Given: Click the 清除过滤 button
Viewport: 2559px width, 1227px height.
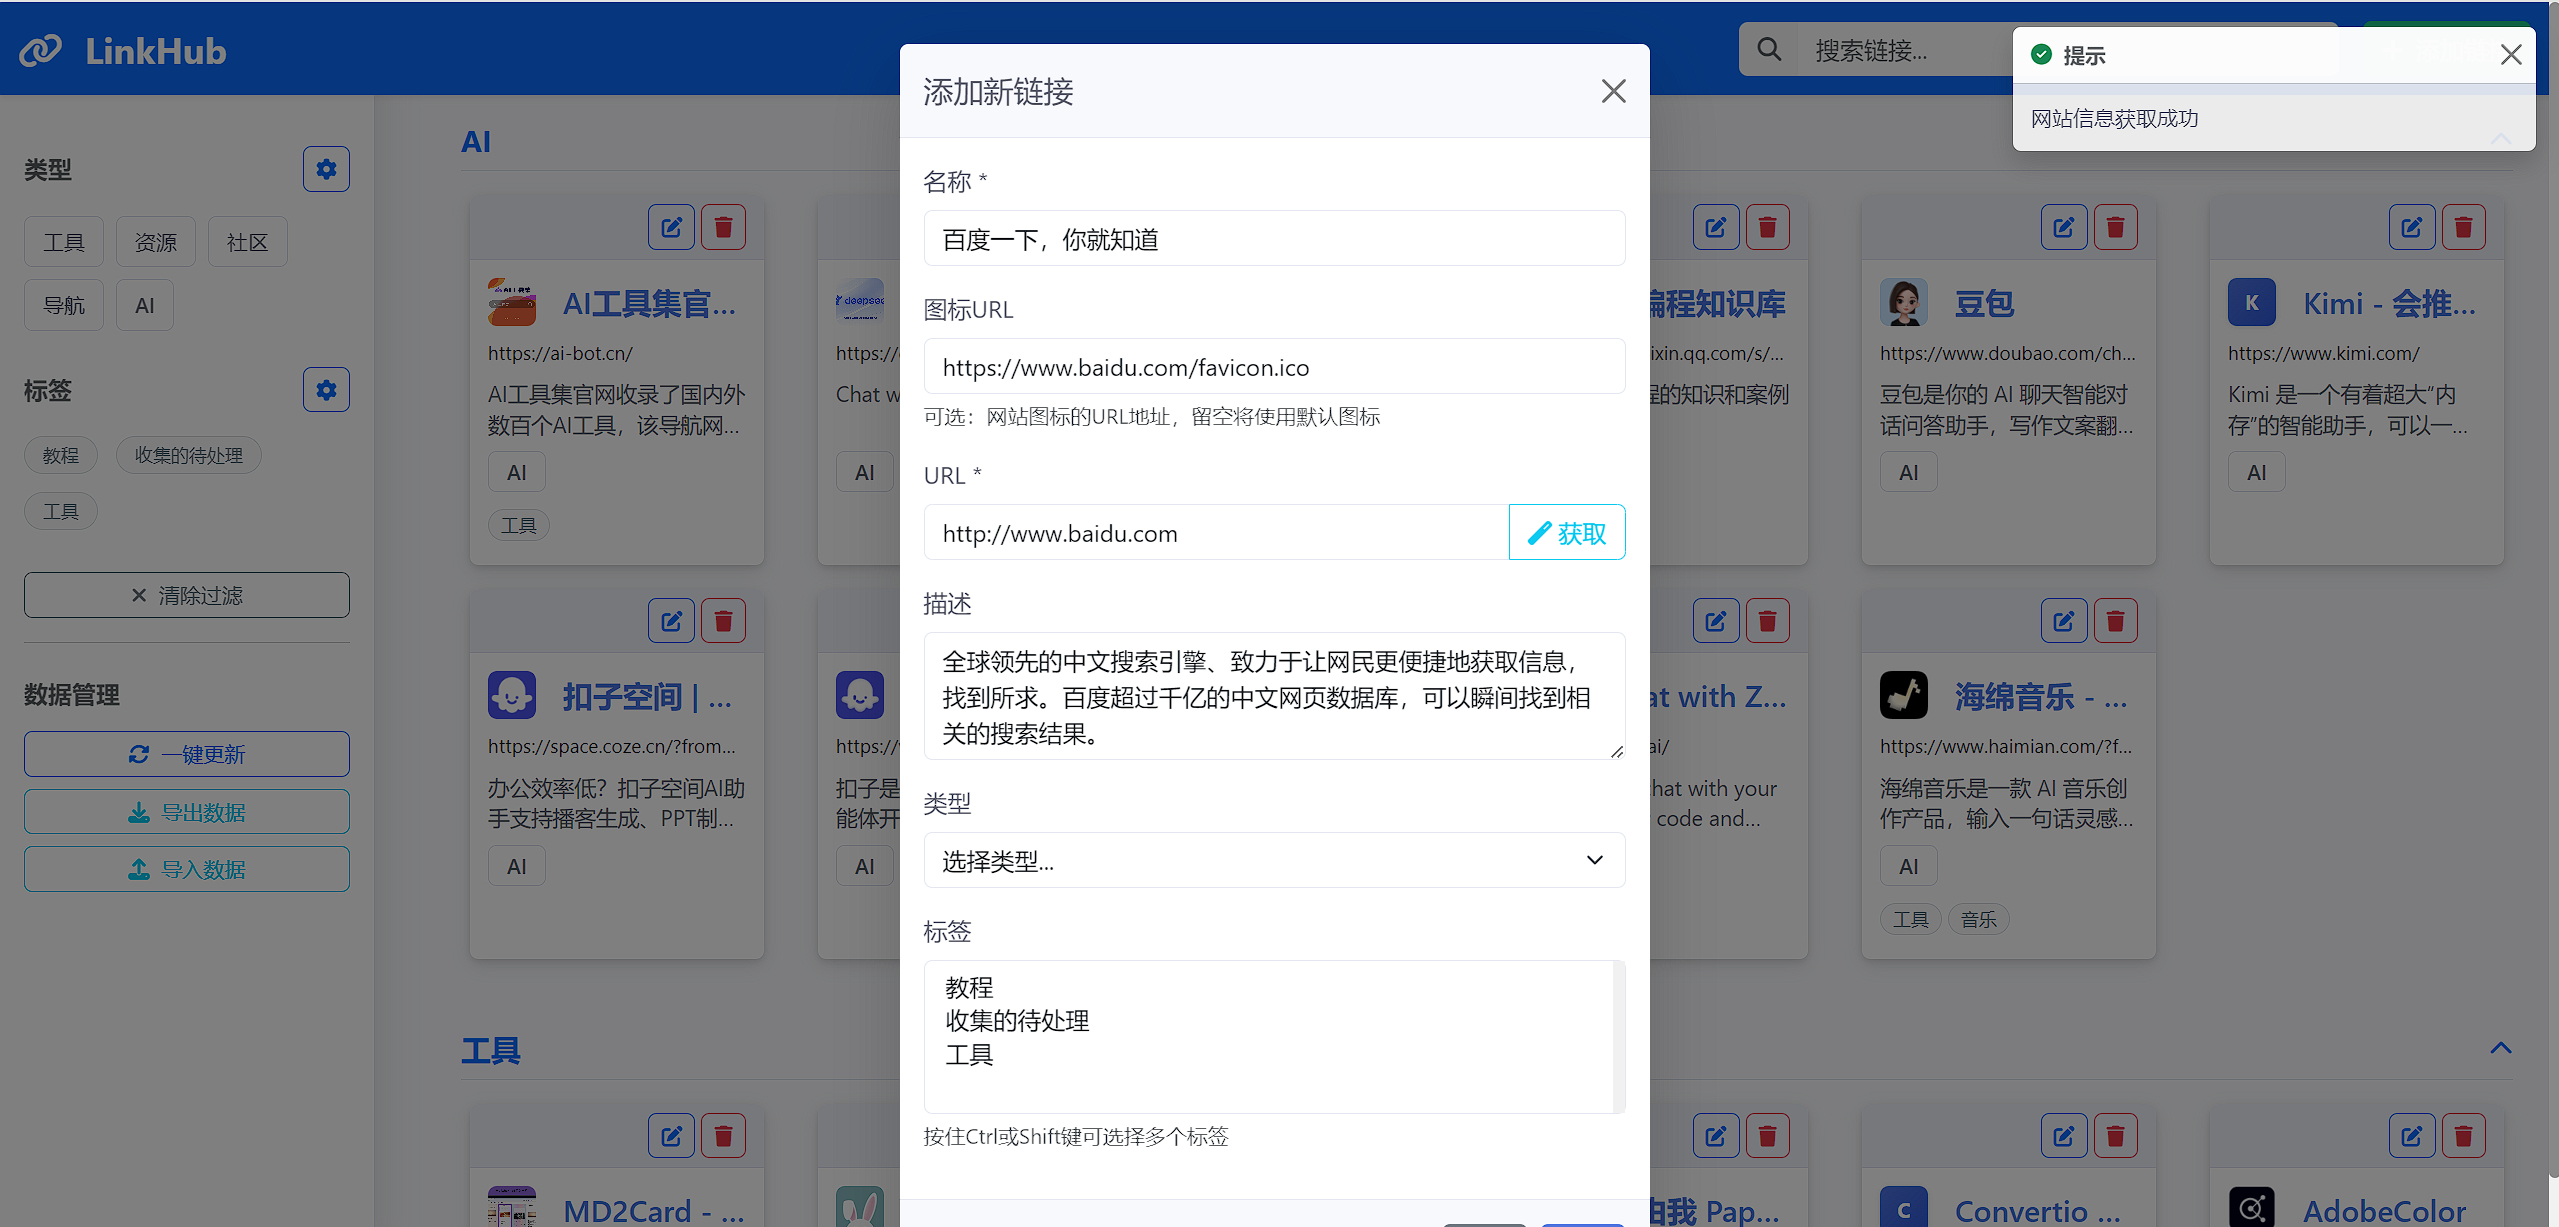Looking at the screenshot, I should point(187,595).
